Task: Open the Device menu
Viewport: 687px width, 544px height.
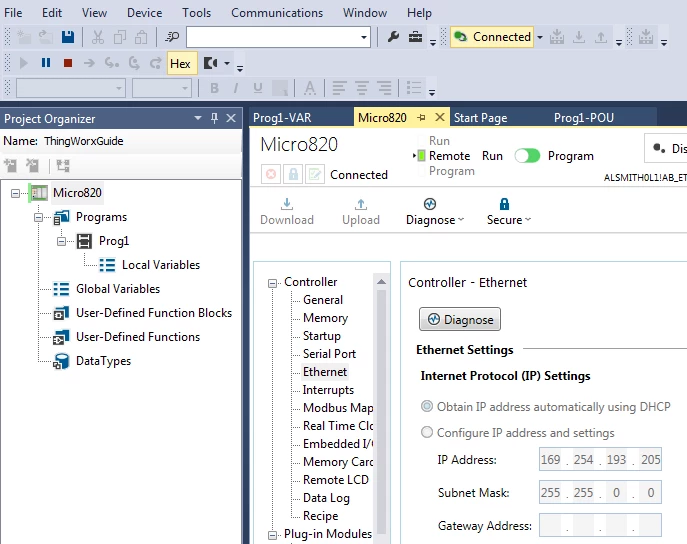Action: point(145,13)
